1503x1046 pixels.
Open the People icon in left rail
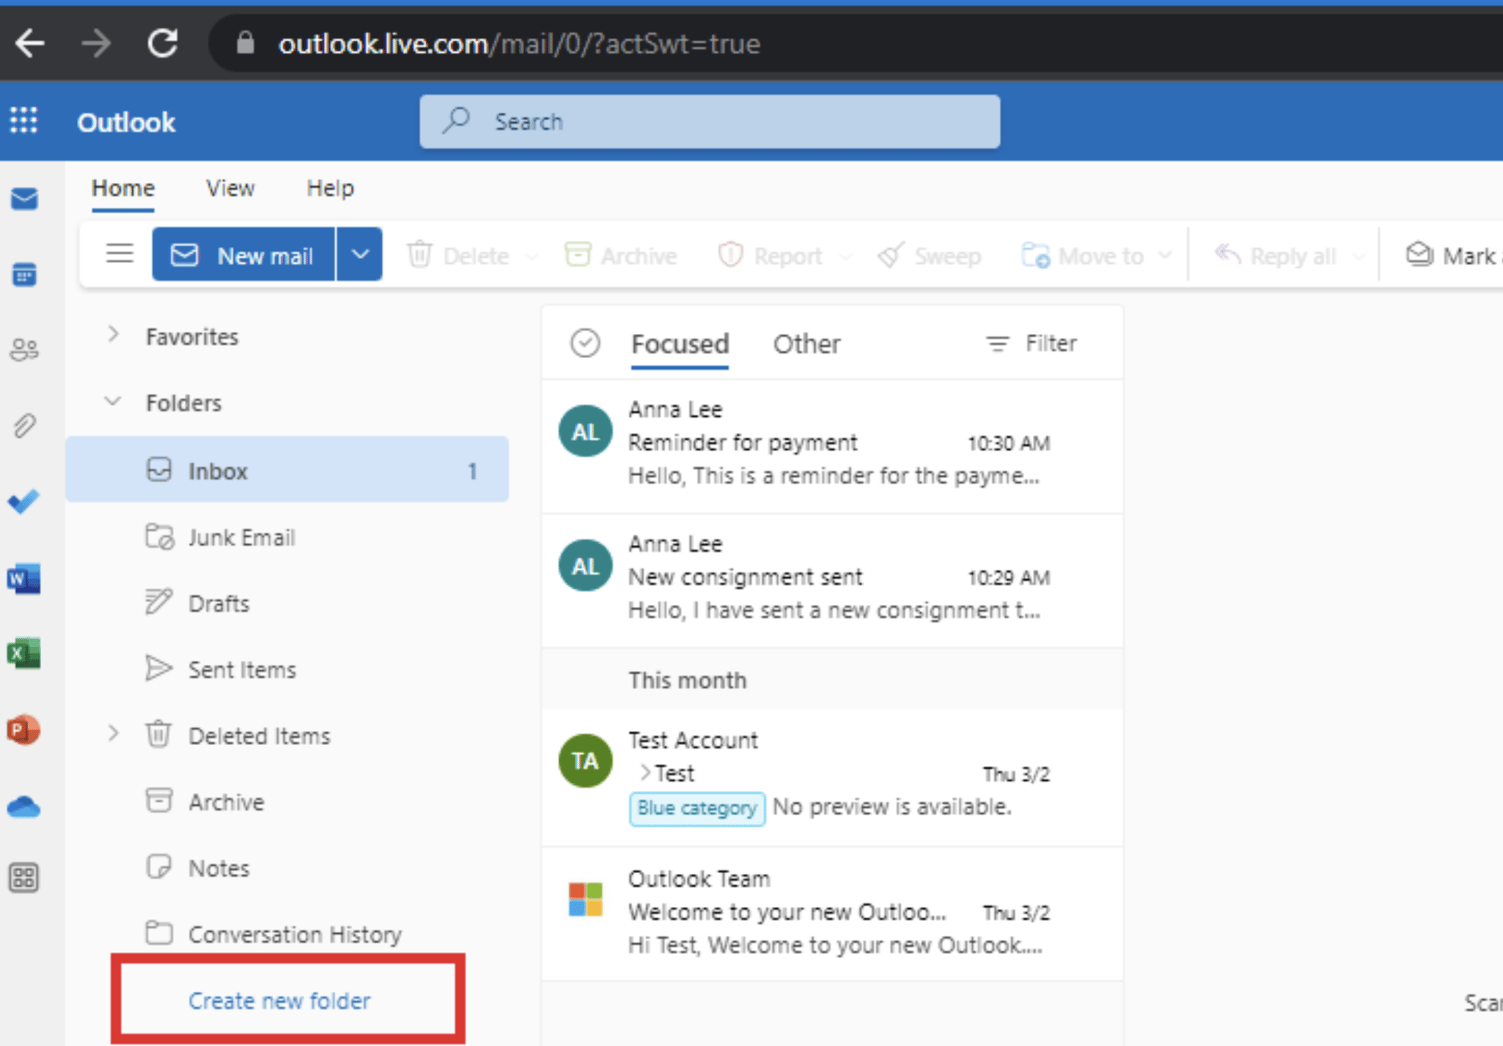(24, 349)
